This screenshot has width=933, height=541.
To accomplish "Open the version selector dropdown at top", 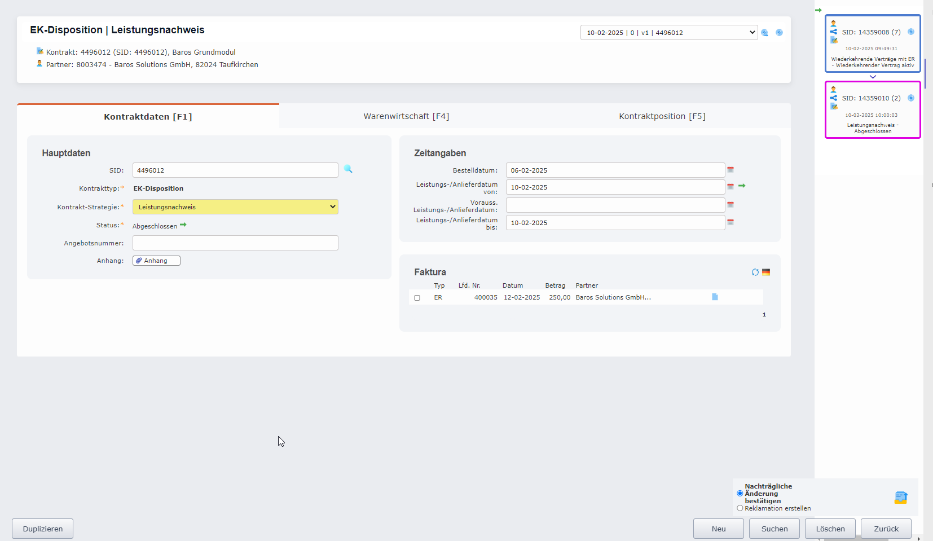I will click(669, 33).
